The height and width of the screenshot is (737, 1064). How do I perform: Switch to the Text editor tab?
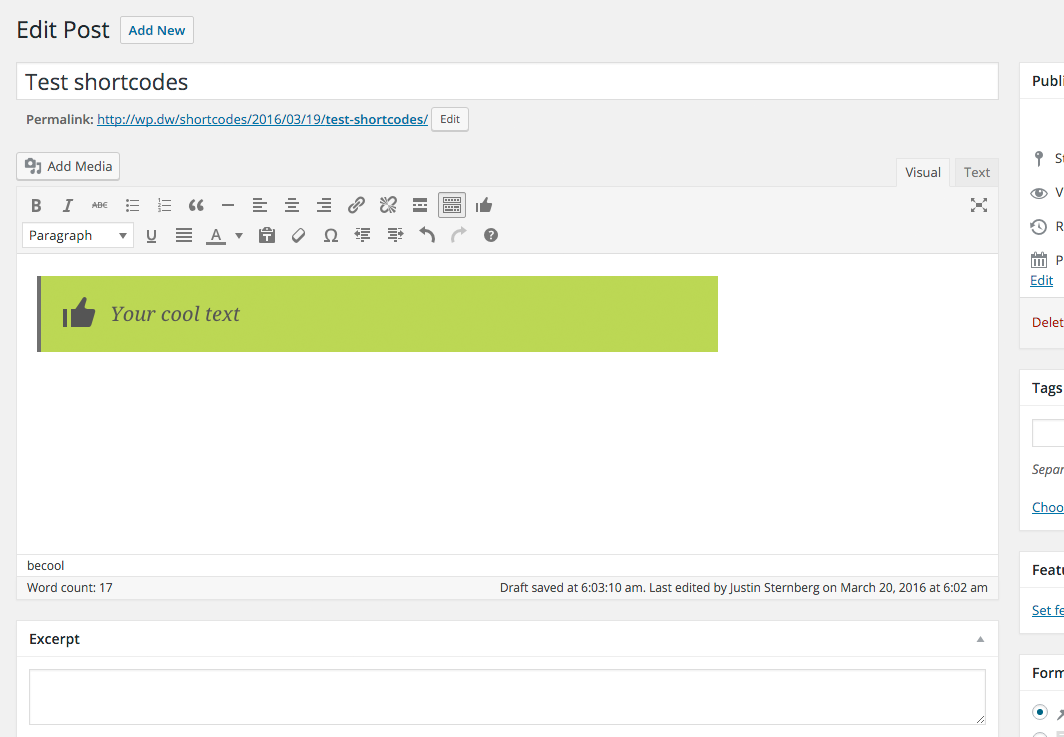pos(976,172)
